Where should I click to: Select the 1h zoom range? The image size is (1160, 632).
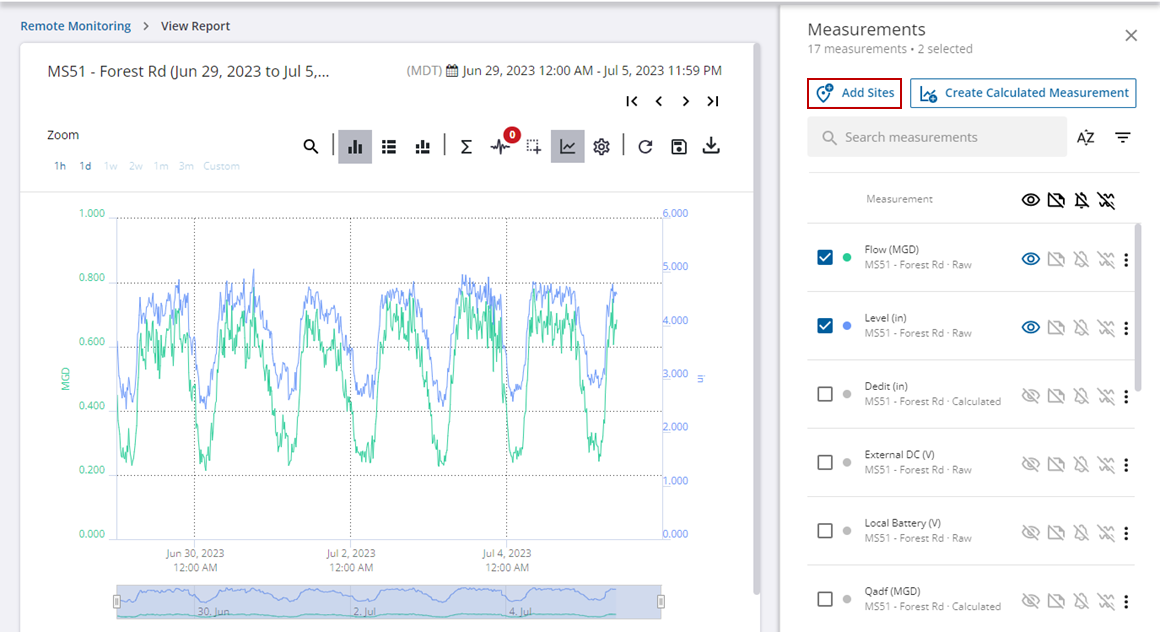(60, 166)
